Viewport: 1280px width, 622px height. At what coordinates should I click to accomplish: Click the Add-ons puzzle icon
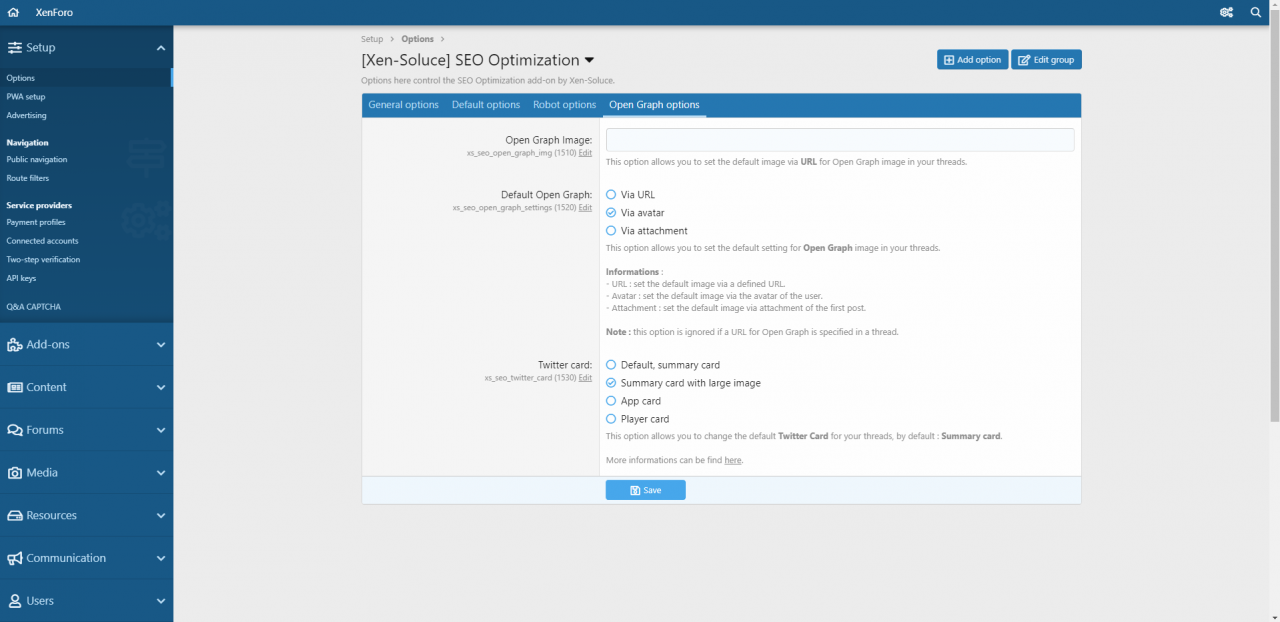click(x=15, y=345)
